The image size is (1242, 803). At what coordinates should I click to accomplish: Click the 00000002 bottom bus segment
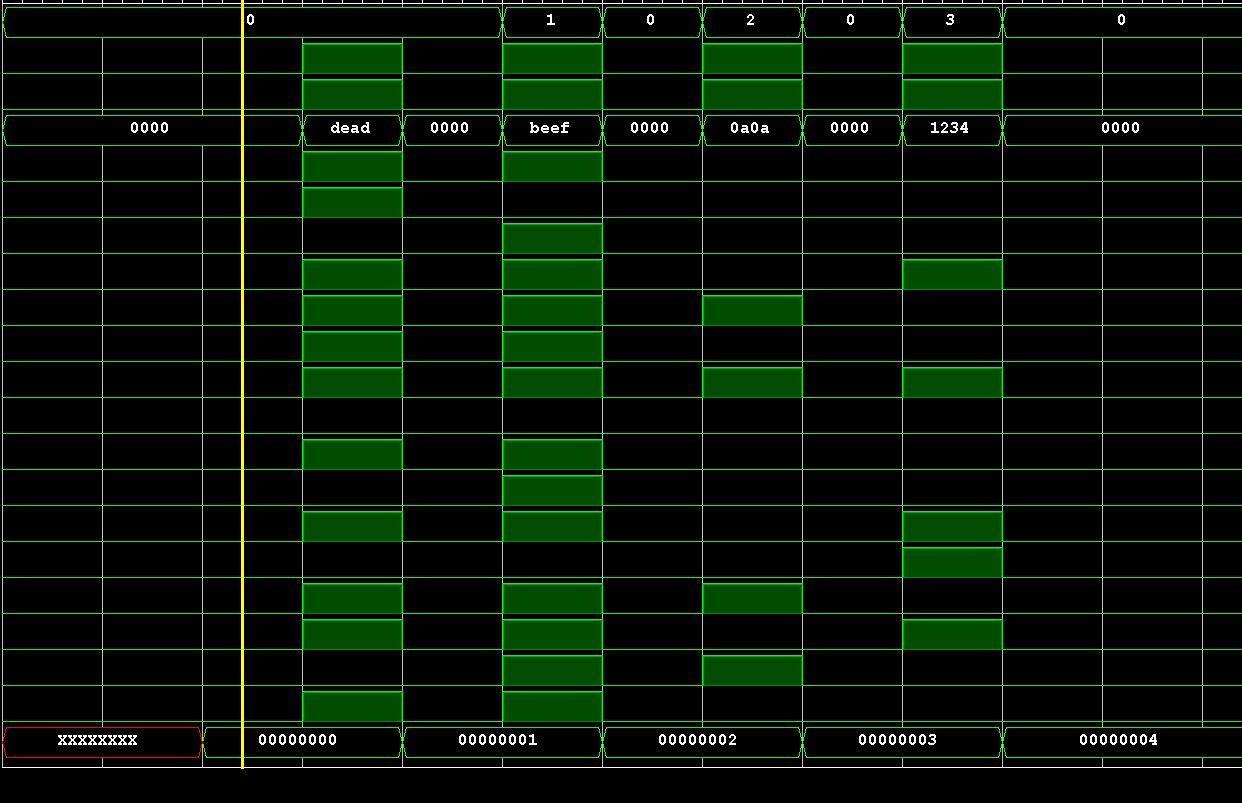point(700,741)
